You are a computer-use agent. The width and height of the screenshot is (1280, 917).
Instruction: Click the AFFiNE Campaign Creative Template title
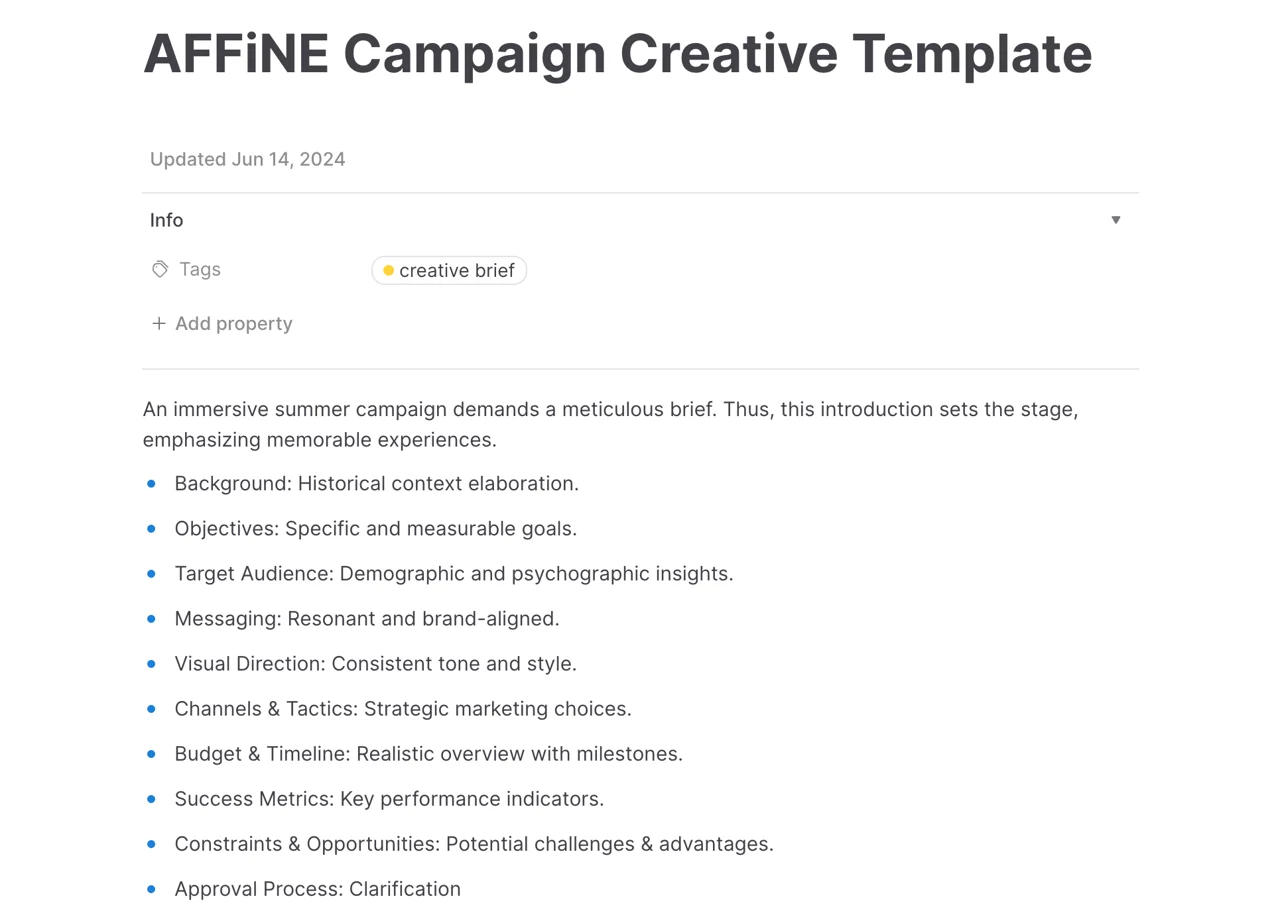pyautogui.click(x=618, y=53)
